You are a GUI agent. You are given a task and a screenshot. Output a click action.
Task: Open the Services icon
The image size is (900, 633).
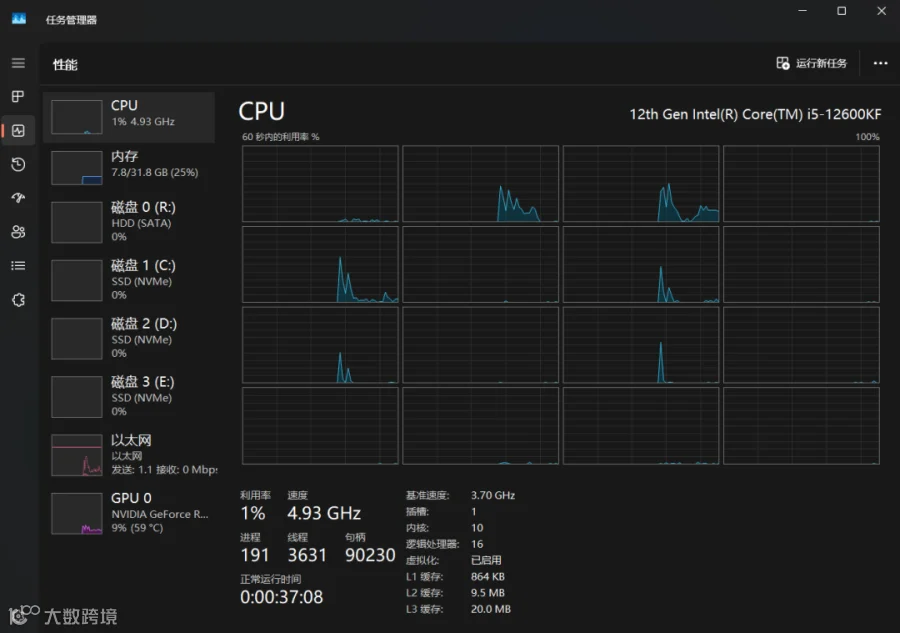tap(18, 300)
